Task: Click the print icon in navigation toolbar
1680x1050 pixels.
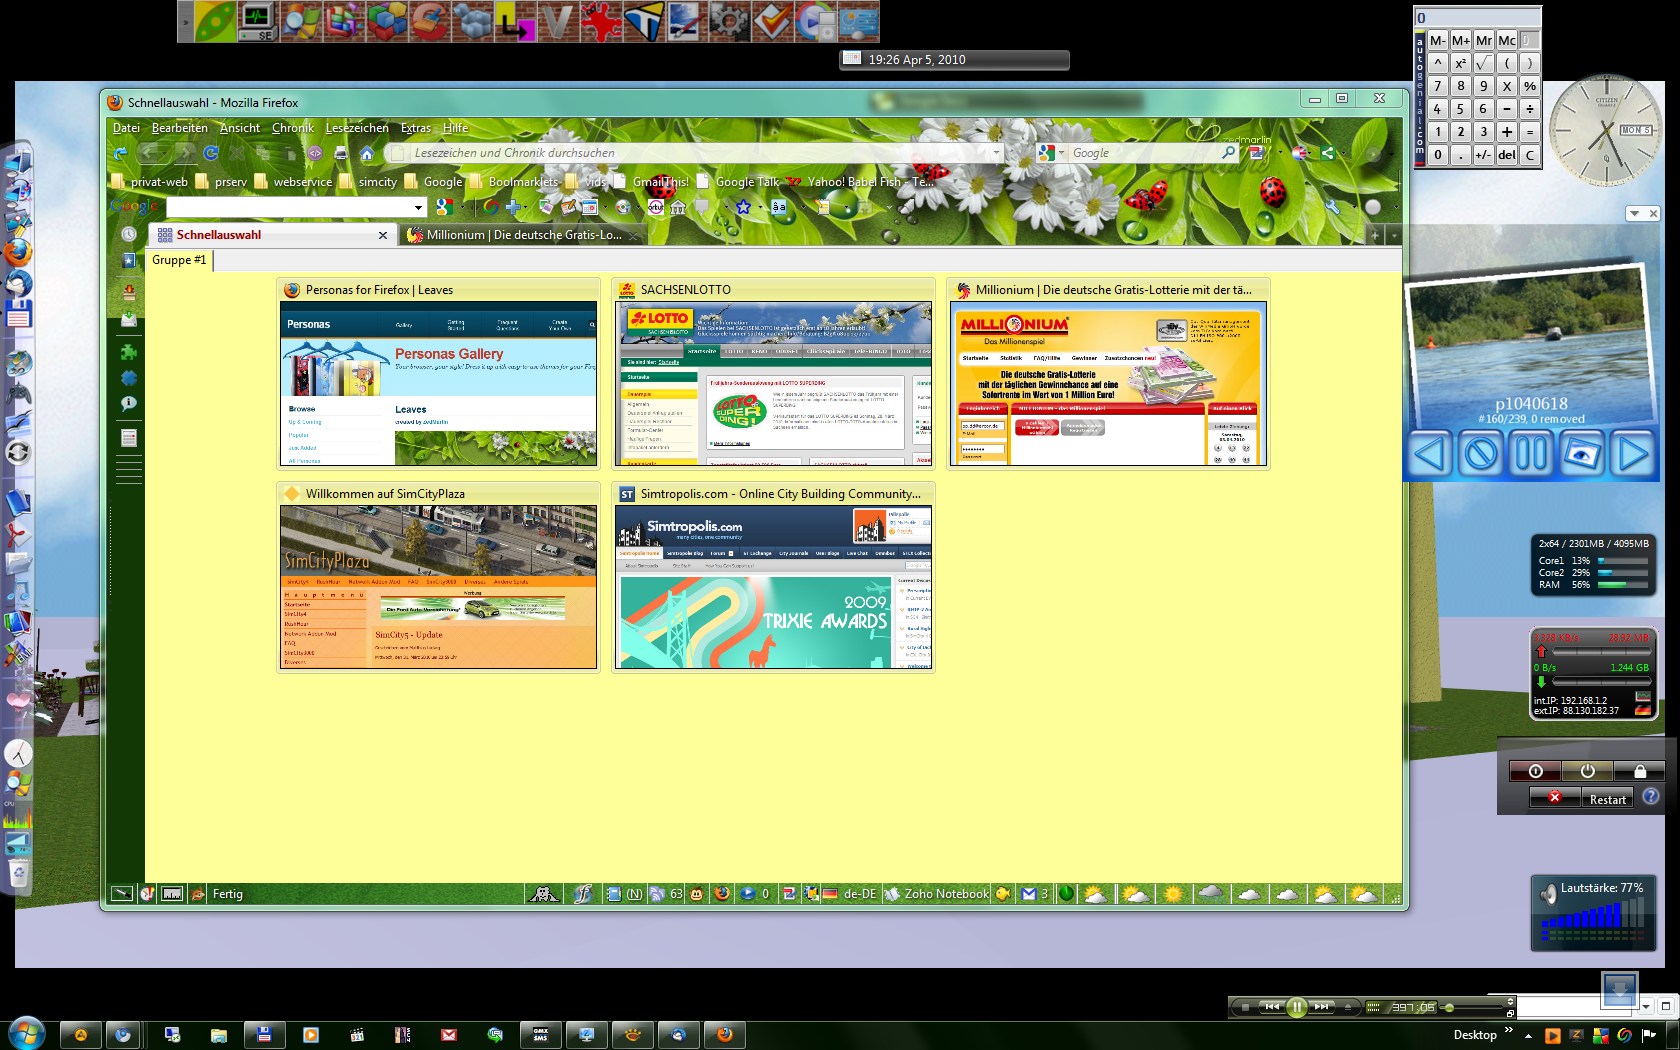Action: pos(341,154)
